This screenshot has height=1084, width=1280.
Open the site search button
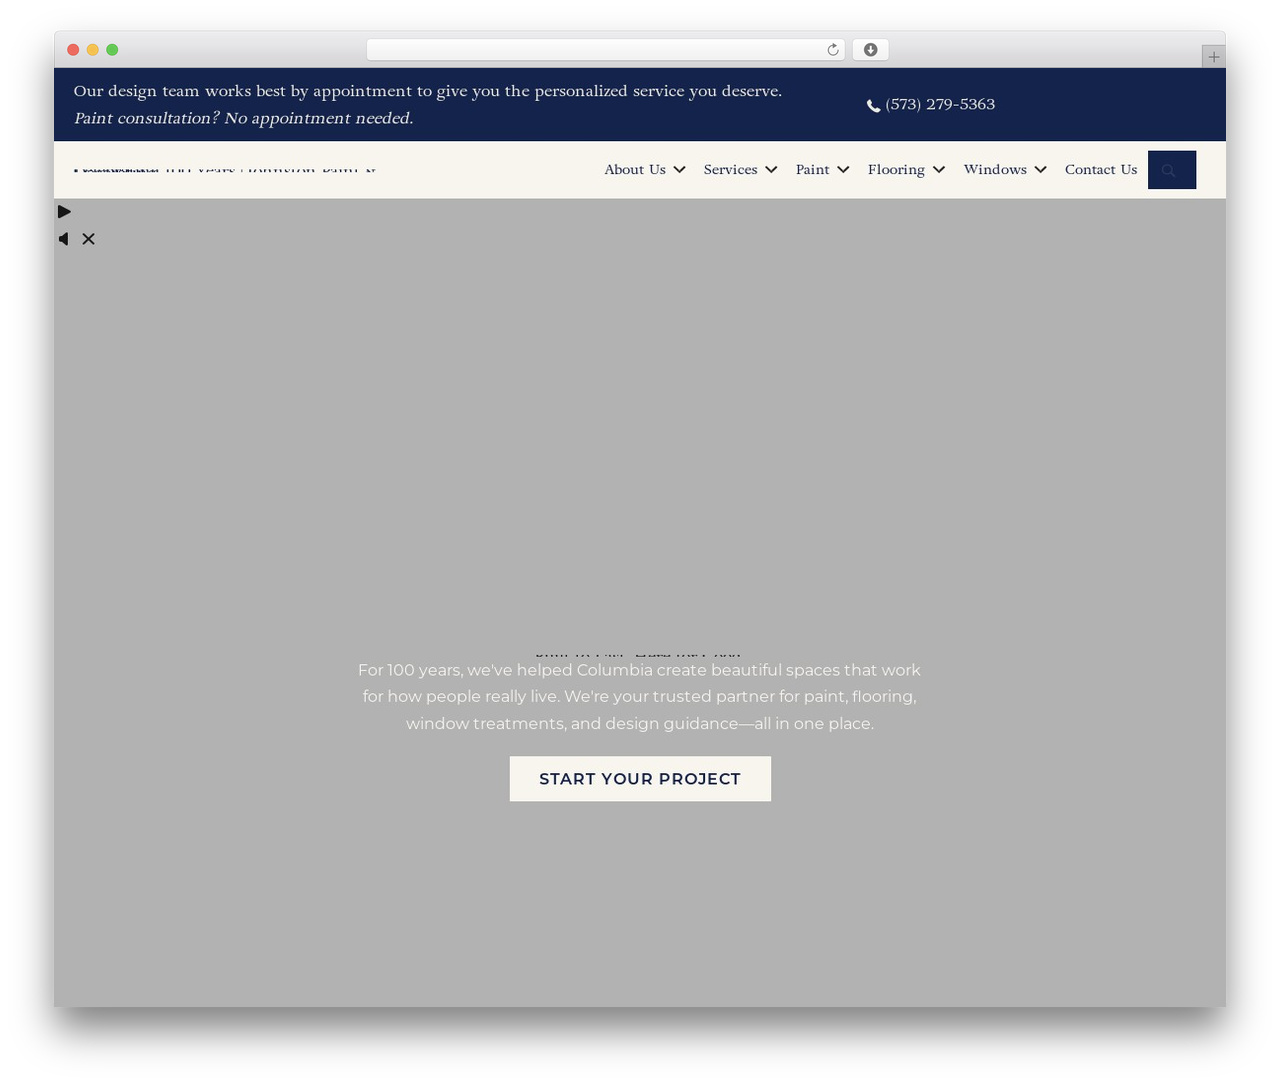[x=1172, y=170]
